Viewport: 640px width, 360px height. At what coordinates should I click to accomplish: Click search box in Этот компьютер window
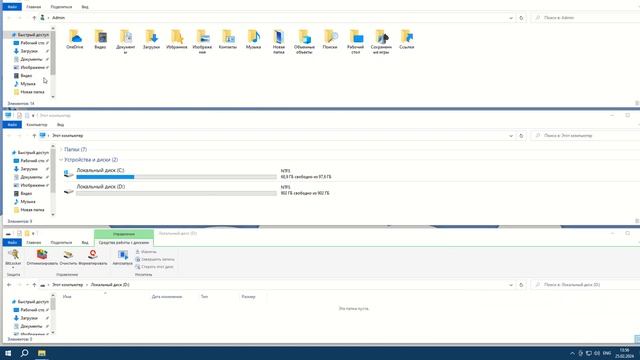(x=586, y=136)
